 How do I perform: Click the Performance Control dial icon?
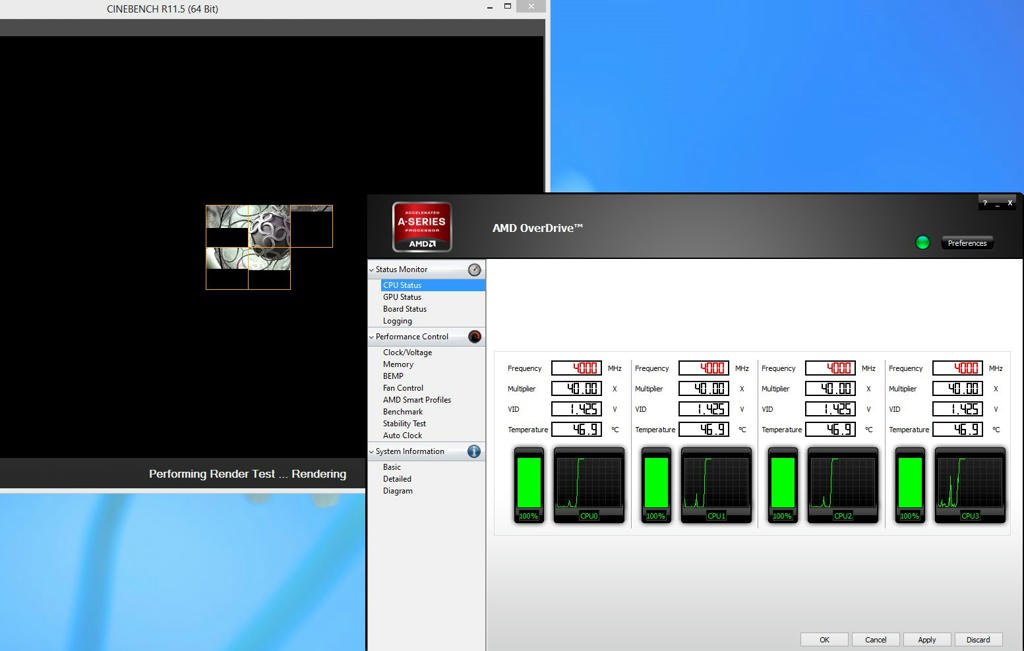coord(474,337)
